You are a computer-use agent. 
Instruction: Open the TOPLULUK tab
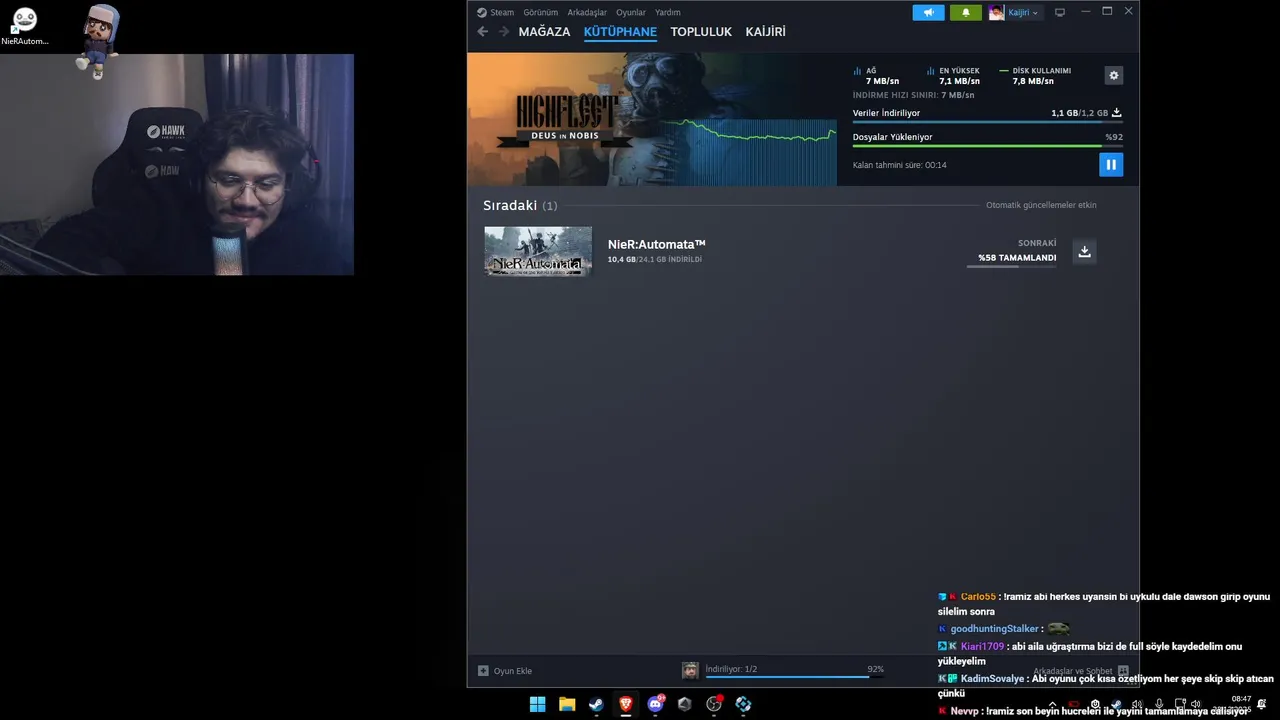pos(701,32)
